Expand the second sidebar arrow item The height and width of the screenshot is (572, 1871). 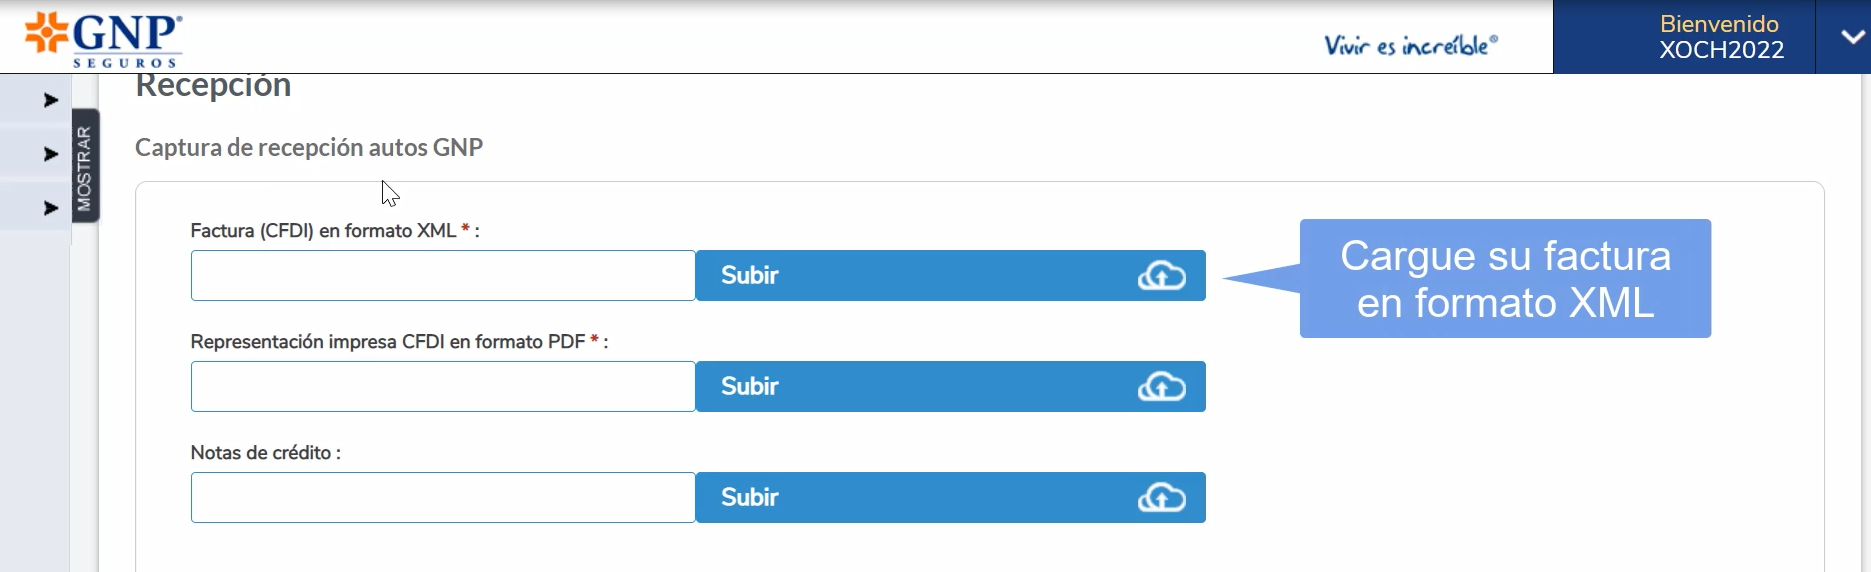click(50, 154)
